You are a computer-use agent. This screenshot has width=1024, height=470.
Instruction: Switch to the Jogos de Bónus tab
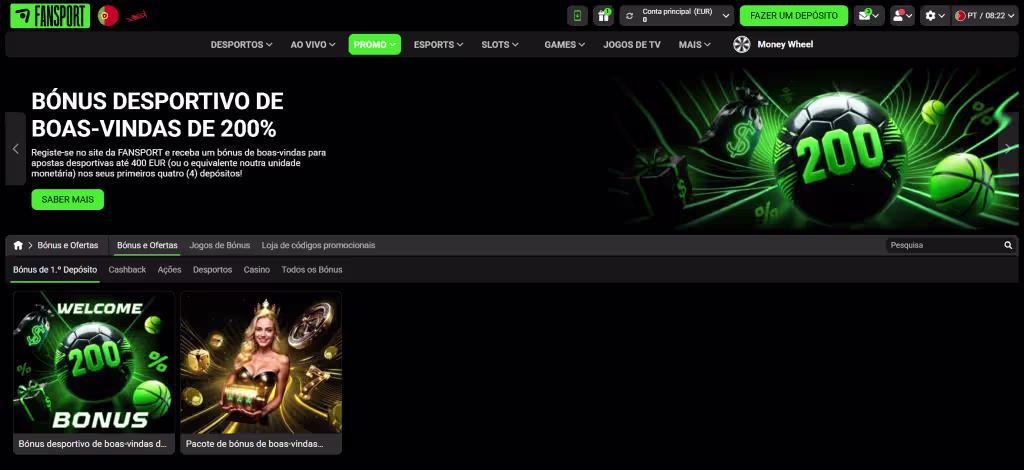(x=219, y=245)
